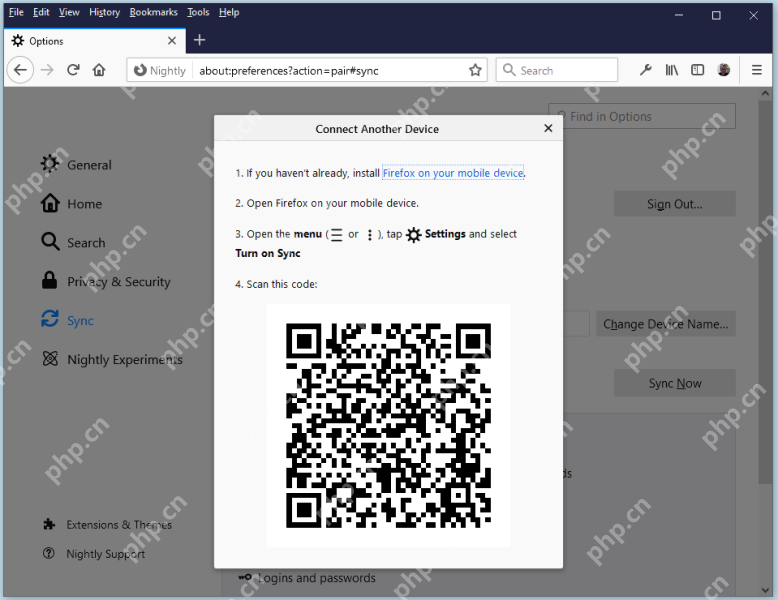Close the Connect Another Device dialog
Screen dimensions: 778x600
548,129
